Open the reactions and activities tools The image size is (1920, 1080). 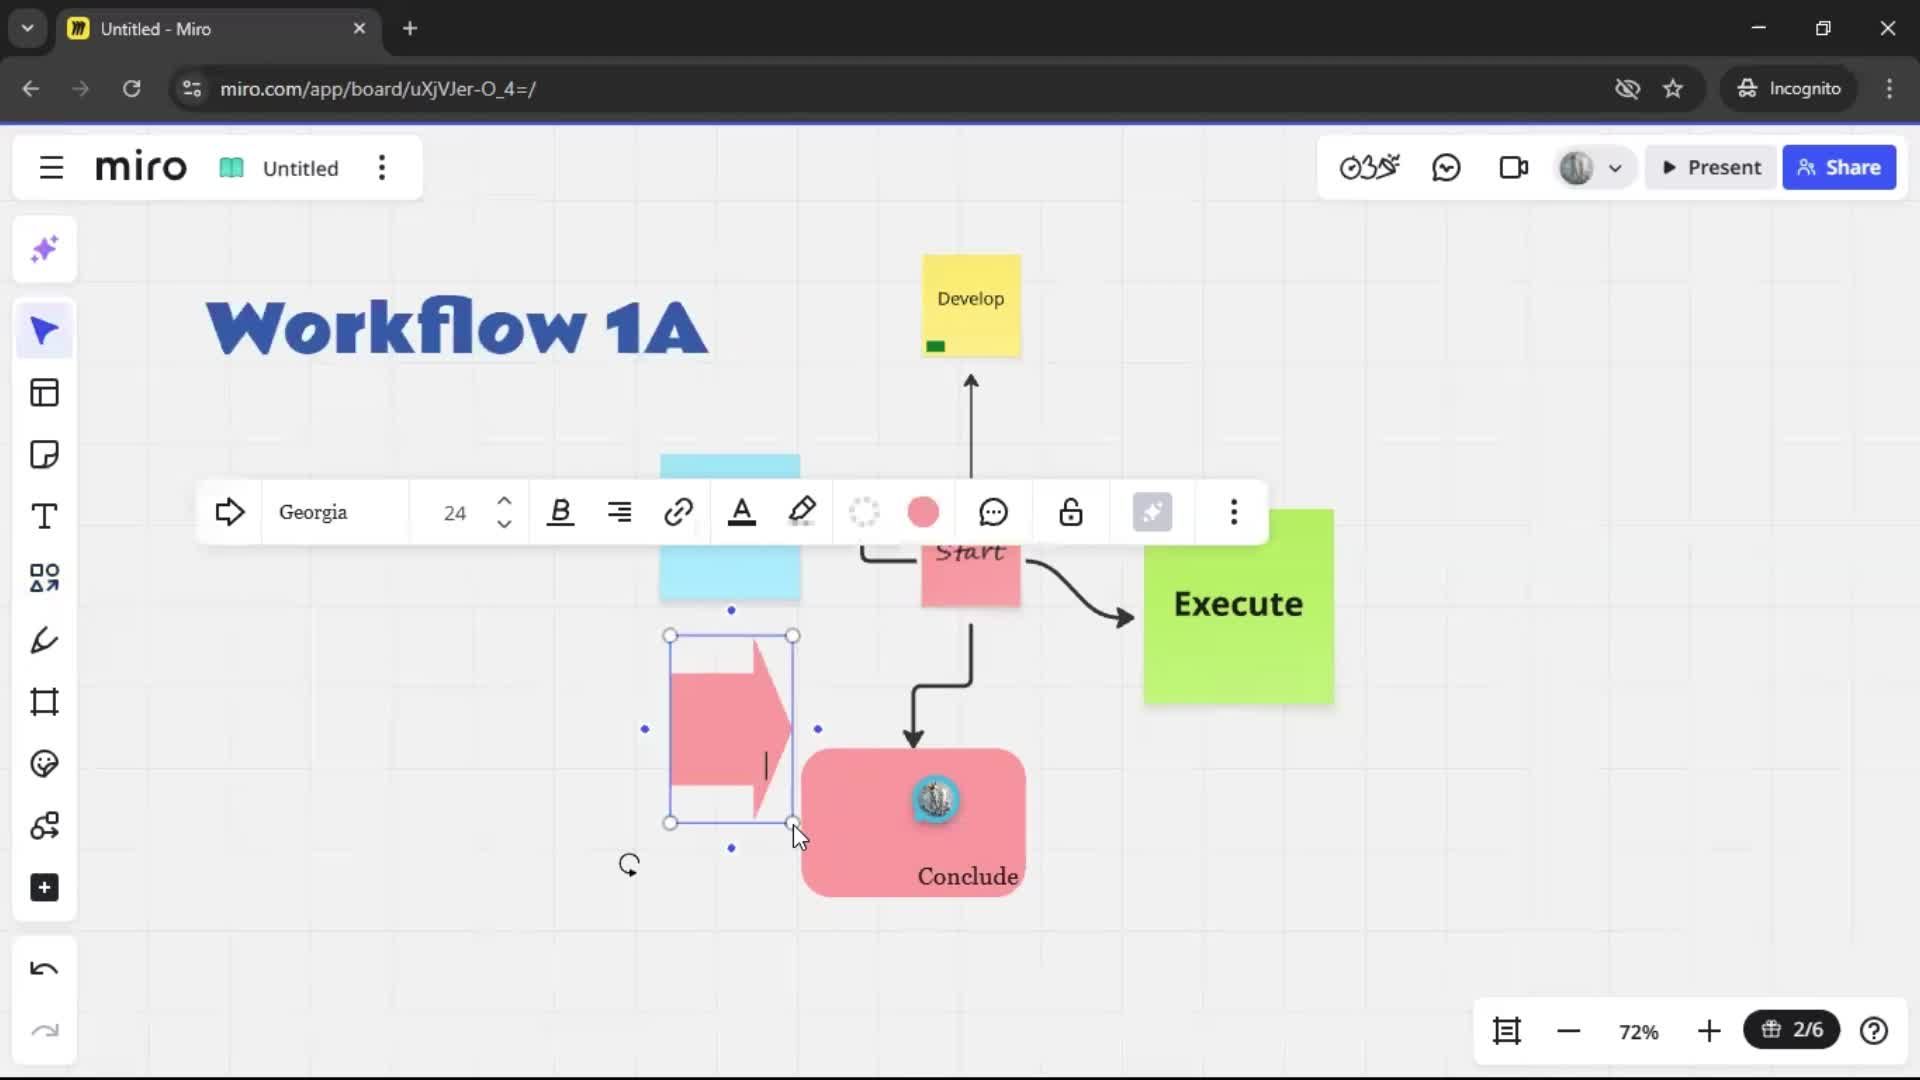[x=1369, y=167]
